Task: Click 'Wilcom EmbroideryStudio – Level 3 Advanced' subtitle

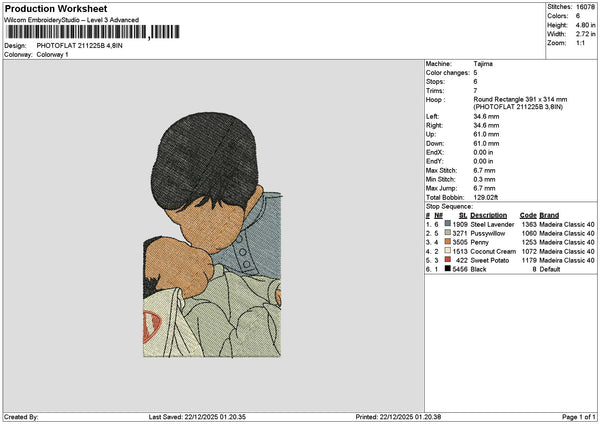Action: [x=71, y=20]
